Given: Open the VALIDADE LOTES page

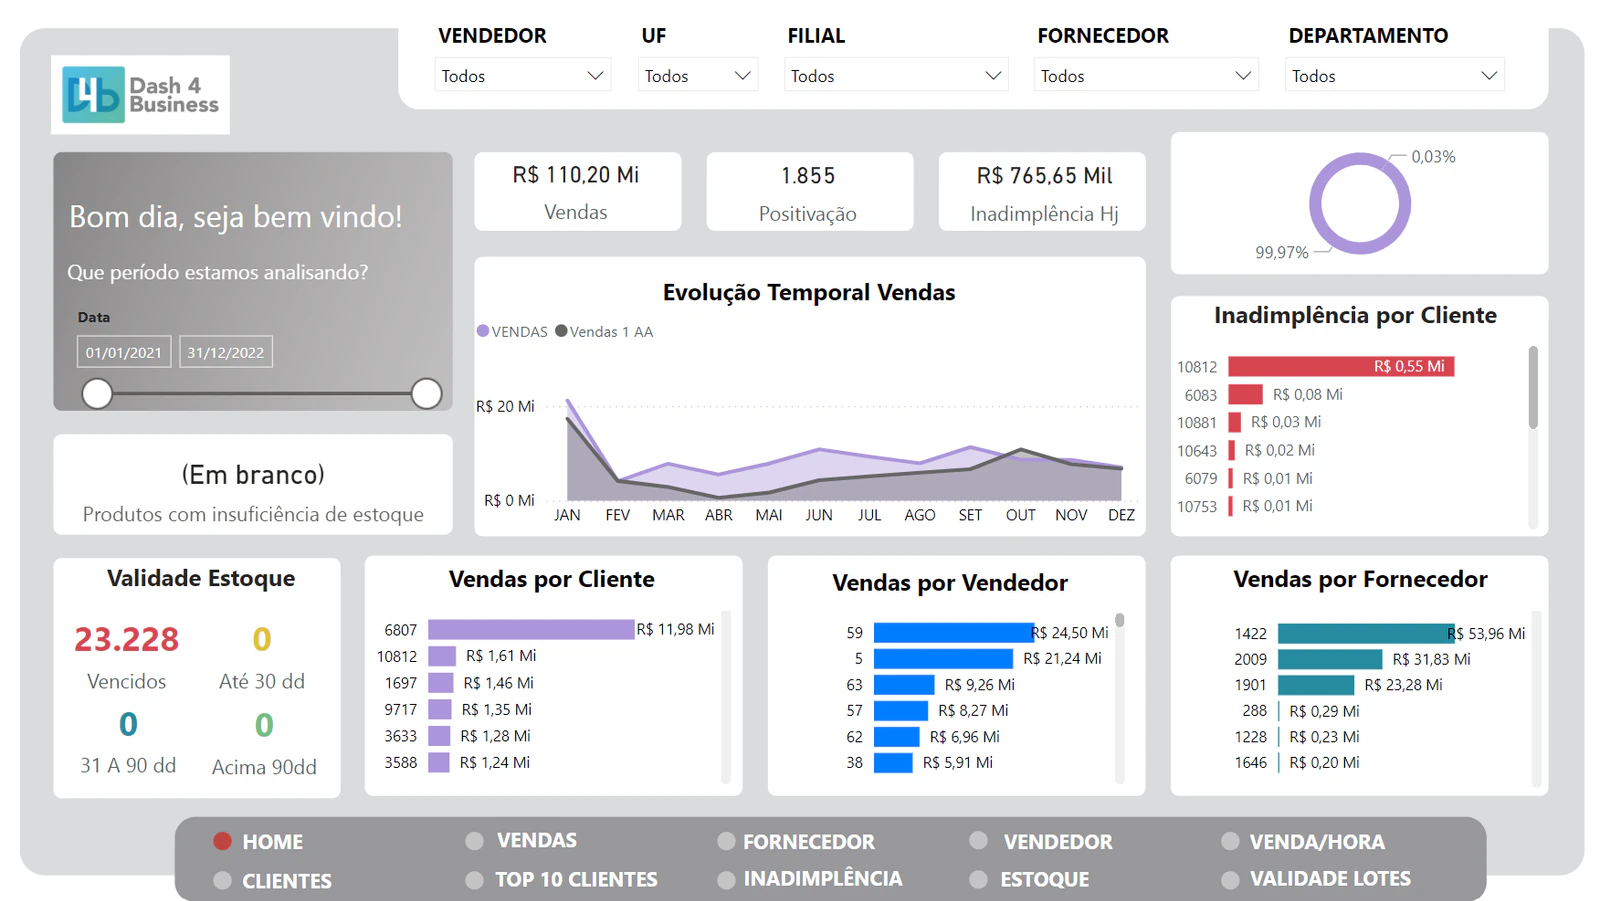Looking at the screenshot, I should tap(1329, 878).
